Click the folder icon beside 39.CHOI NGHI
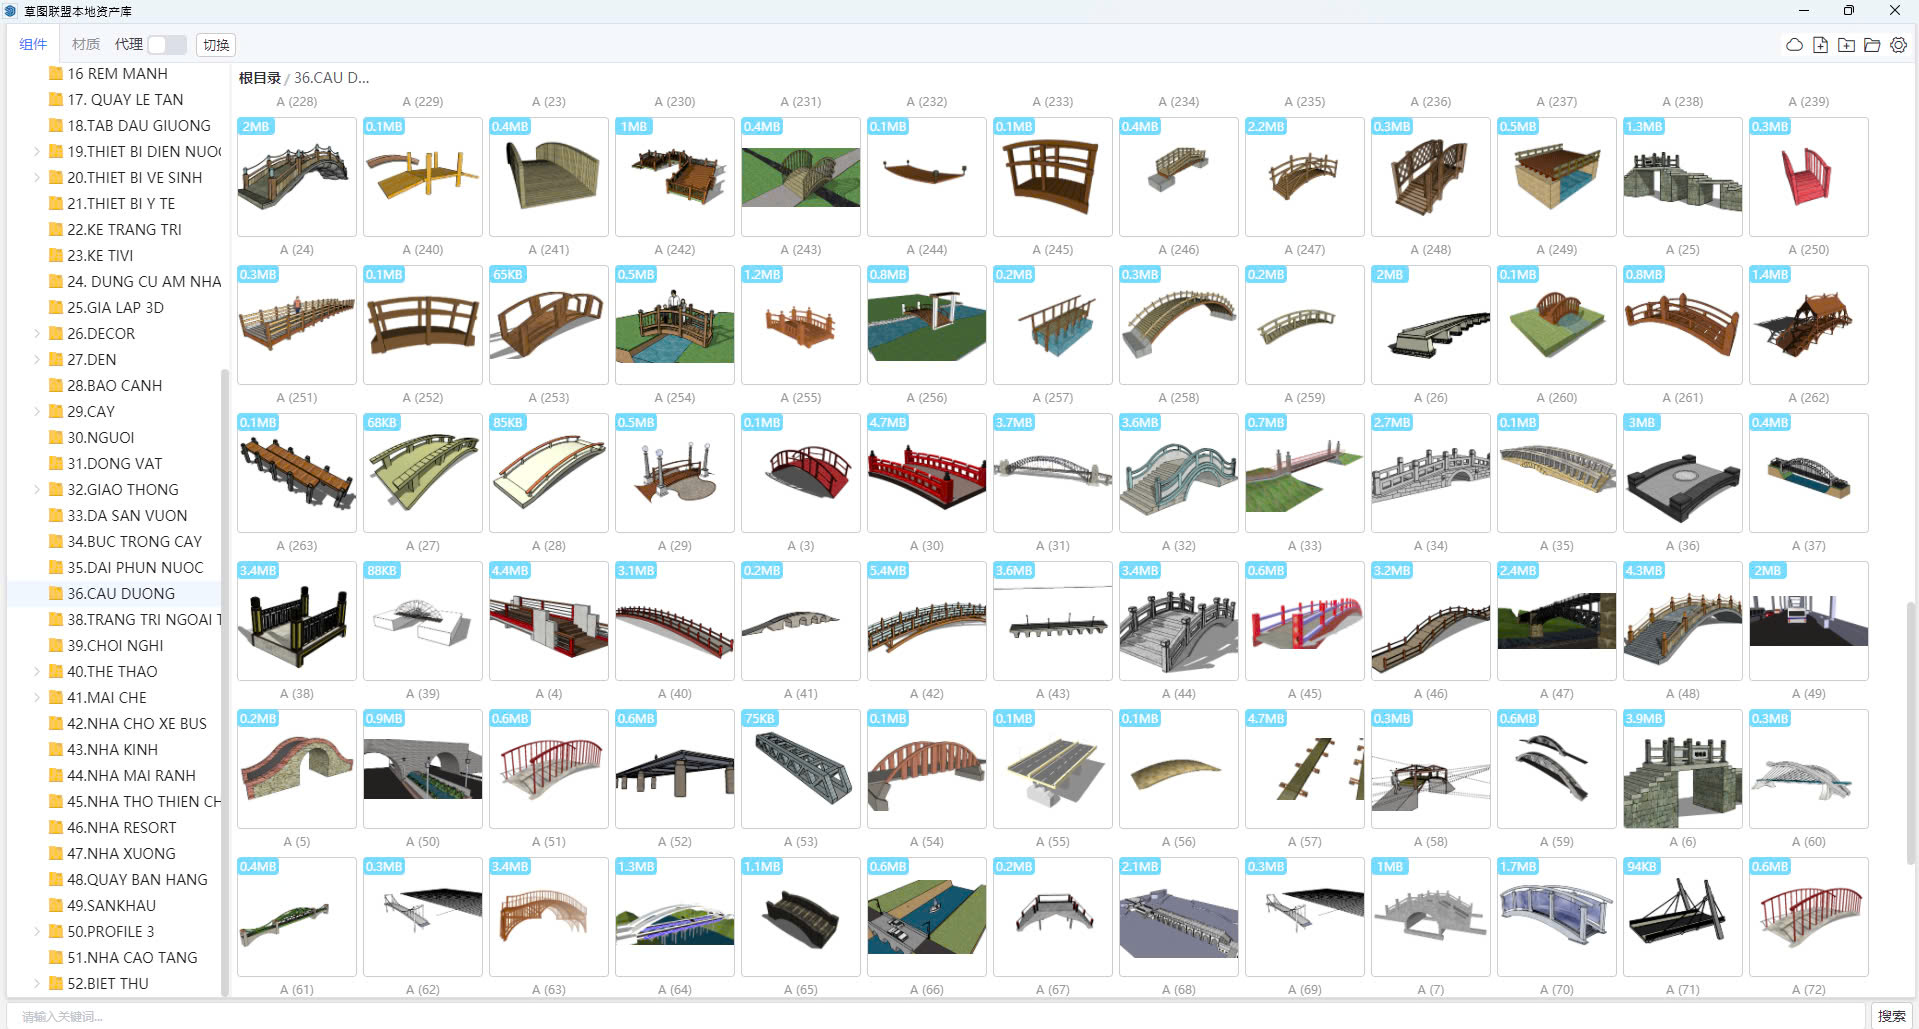1919x1029 pixels. coord(56,646)
